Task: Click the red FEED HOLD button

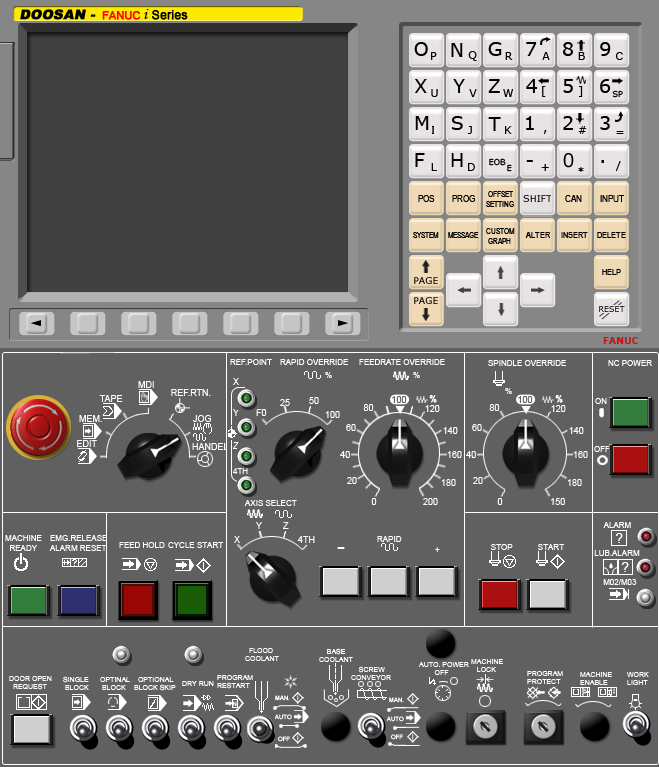Action: click(x=138, y=600)
